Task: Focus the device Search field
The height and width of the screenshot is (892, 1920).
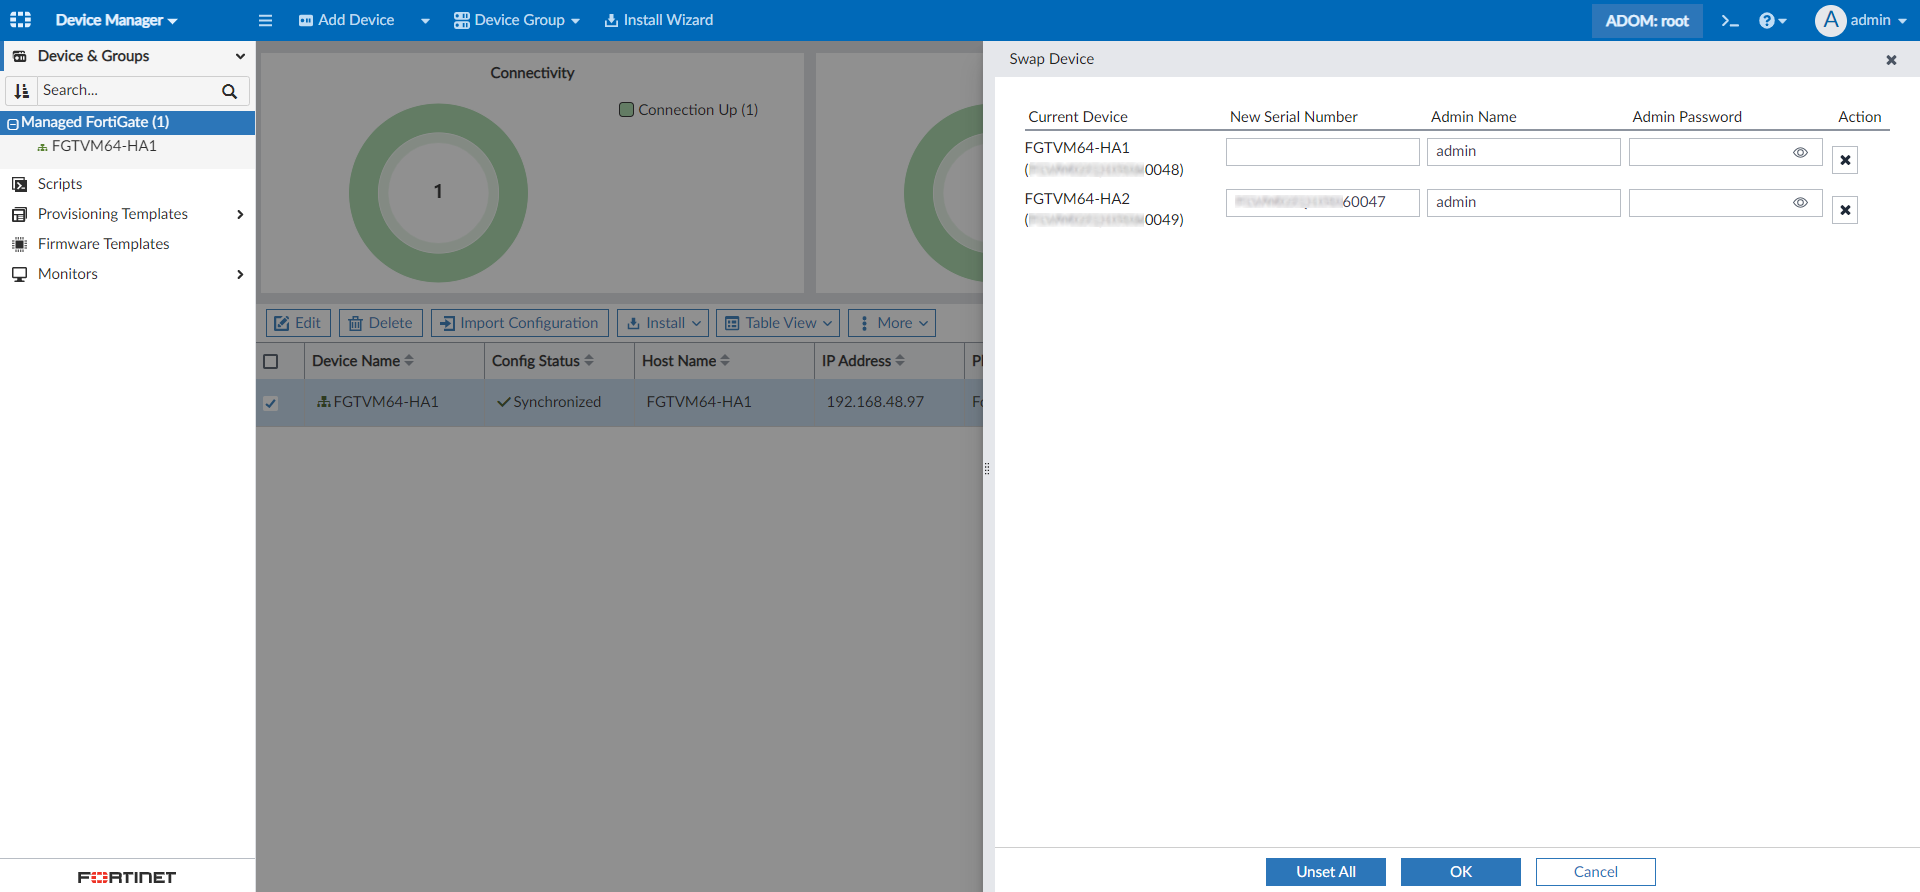Action: click(x=128, y=91)
